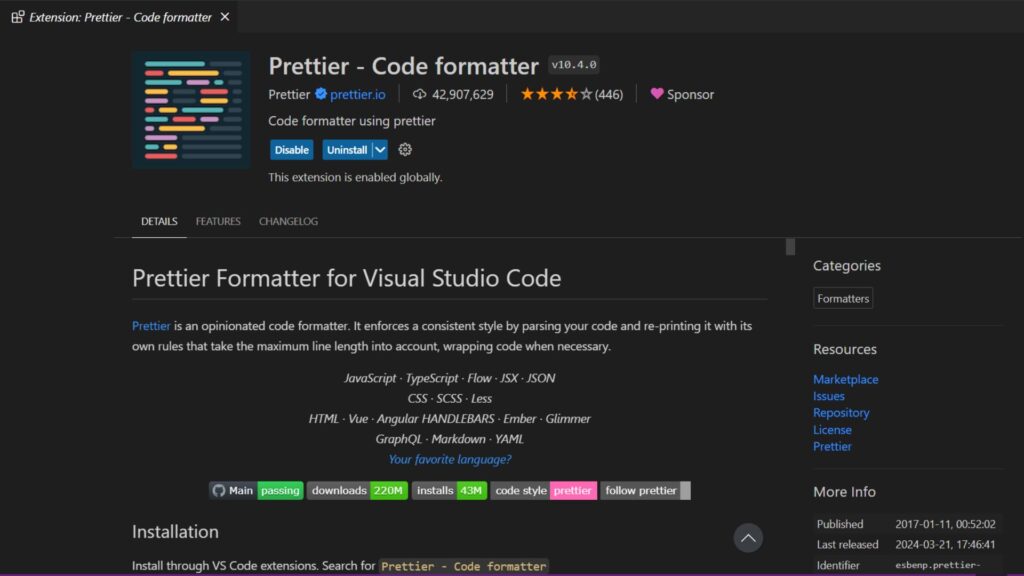Image resolution: width=1024 pixels, height=576 pixels.
Task: Open the 'Your favorite language?' link
Action: (450, 460)
